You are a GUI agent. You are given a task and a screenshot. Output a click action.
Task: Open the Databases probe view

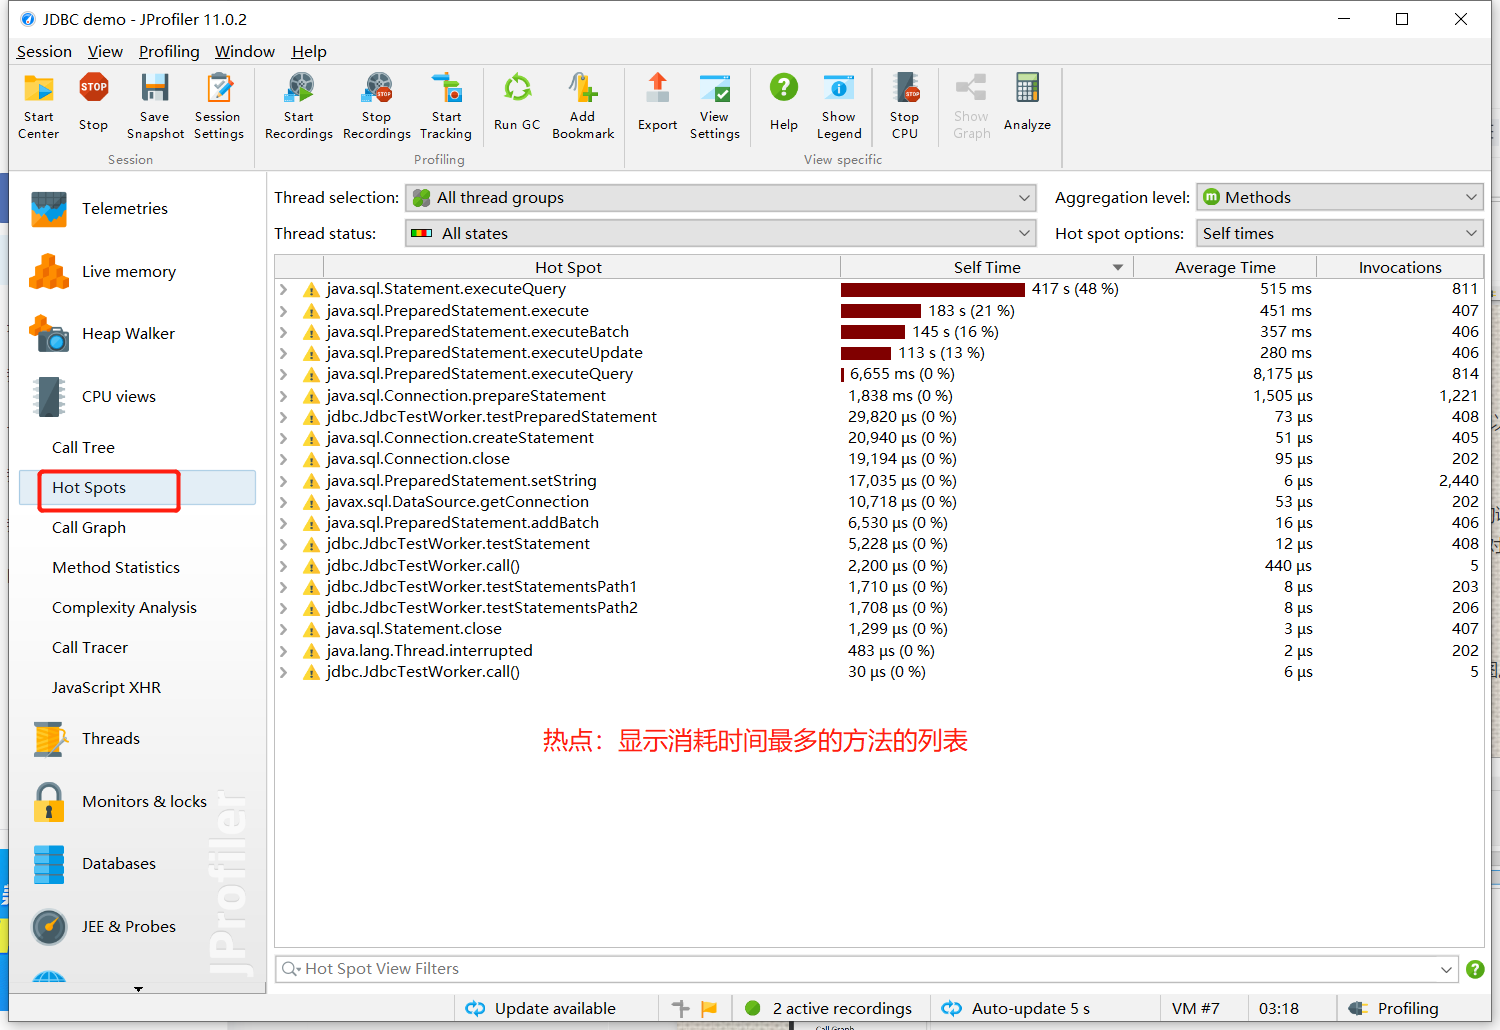(118, 863)
